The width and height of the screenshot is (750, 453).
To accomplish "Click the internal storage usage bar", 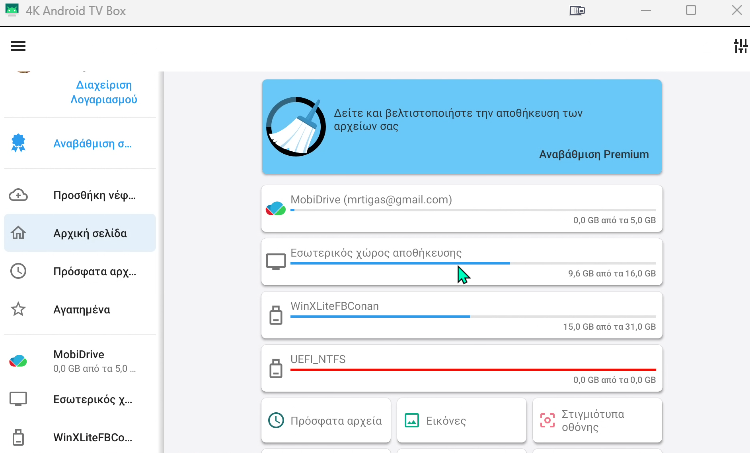I will pos(473,263).
